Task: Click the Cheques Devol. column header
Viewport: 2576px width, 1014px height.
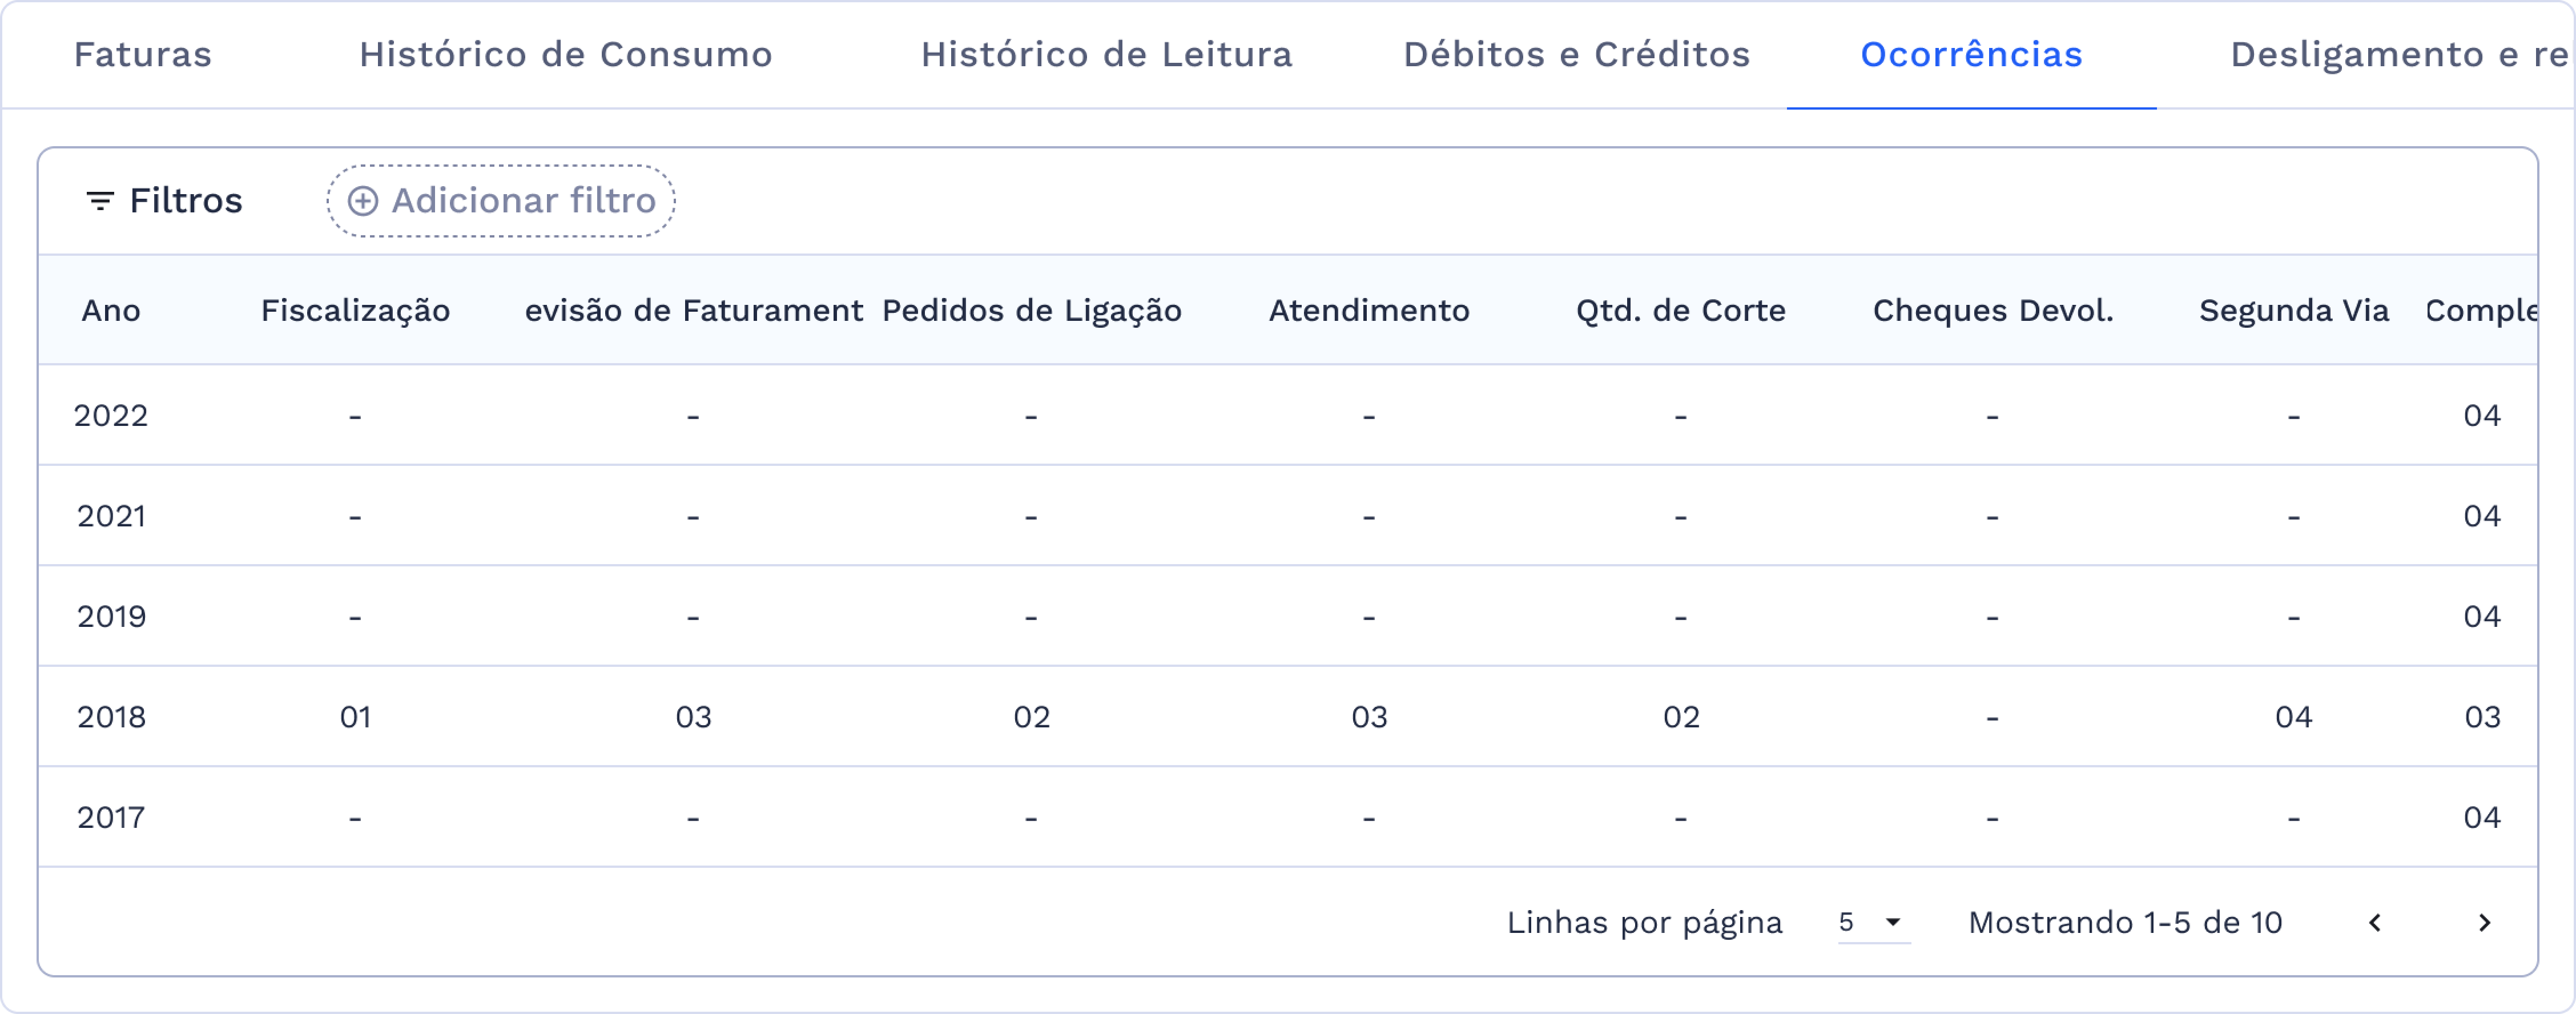Action: (x=1992, y=310)
